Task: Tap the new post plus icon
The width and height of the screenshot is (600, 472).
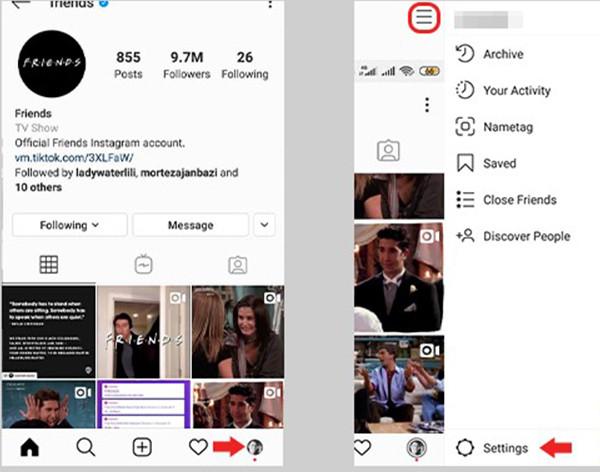Action: (142, 447)
